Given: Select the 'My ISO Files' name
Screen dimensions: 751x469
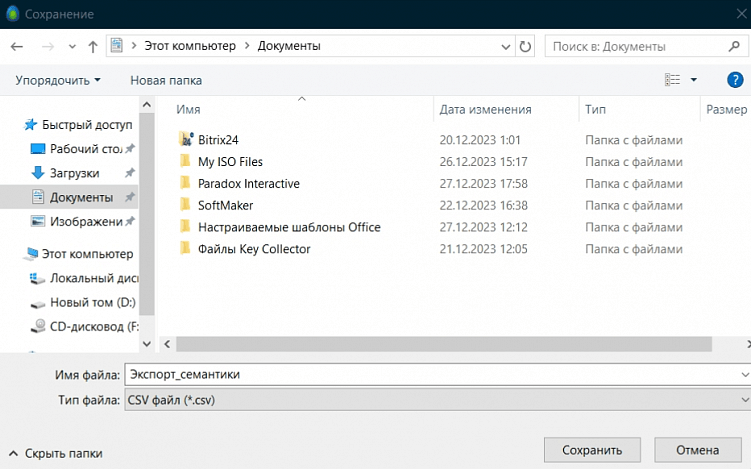Looking at the screenshot, I should 230,162.
